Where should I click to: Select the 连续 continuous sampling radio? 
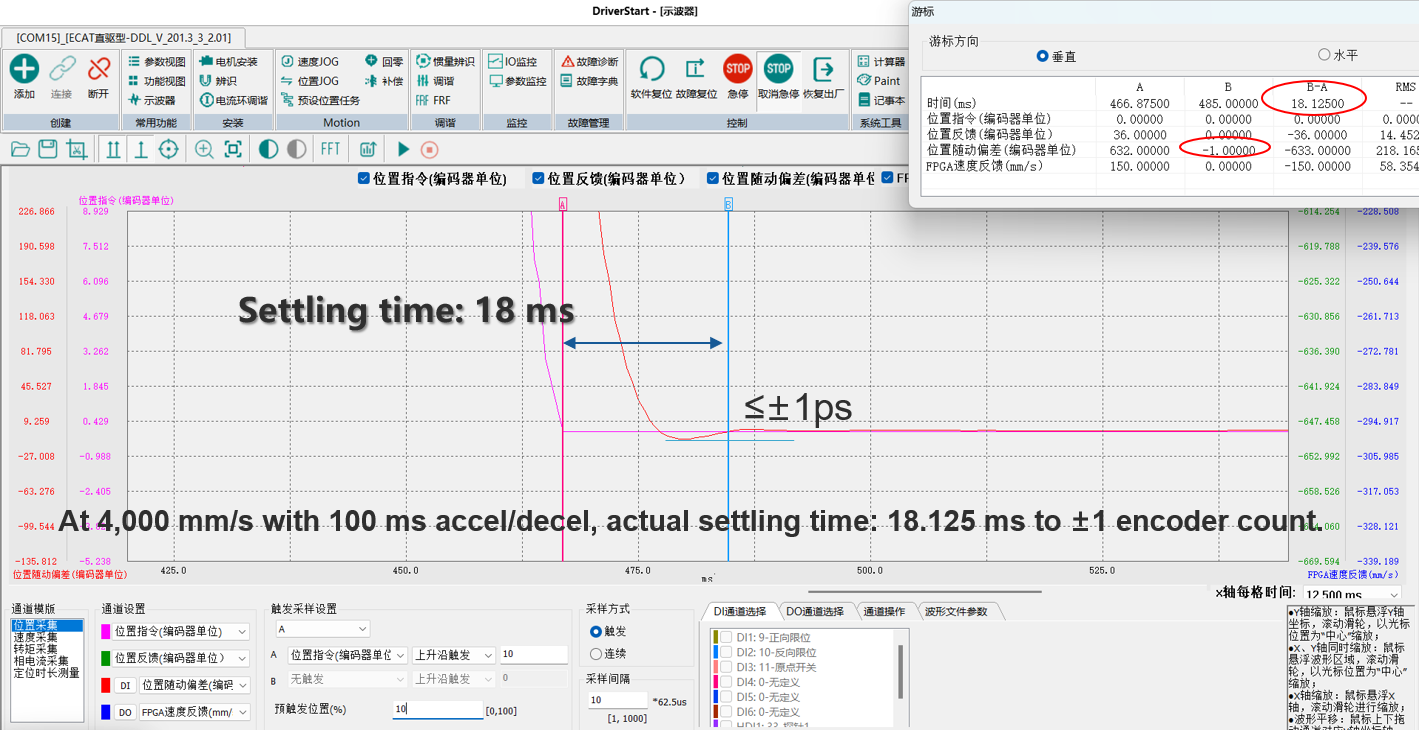click(x=596, y=654)
